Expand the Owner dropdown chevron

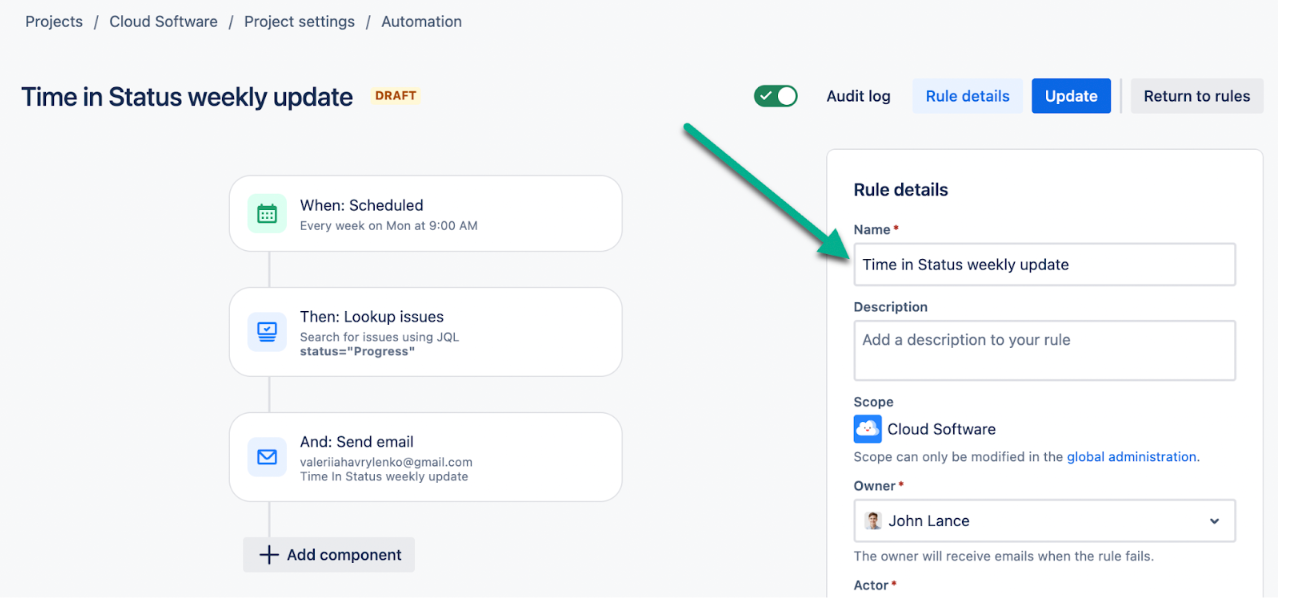1214,521
